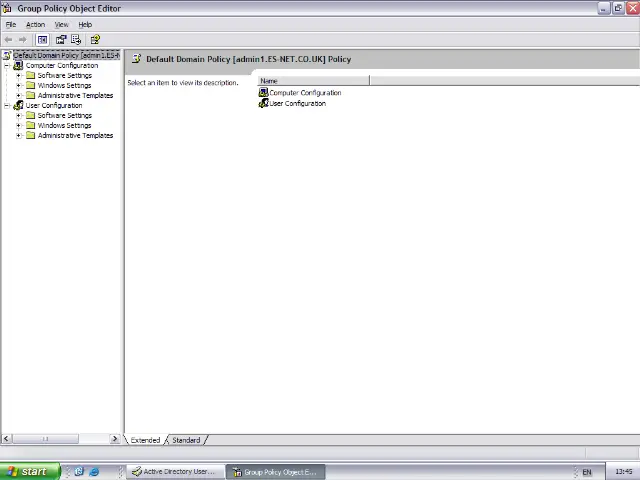Image resolution: width=640 pixels, height=480 pixels.
Task: Select User Configuration in the right pane list
Action: point(297,104)
